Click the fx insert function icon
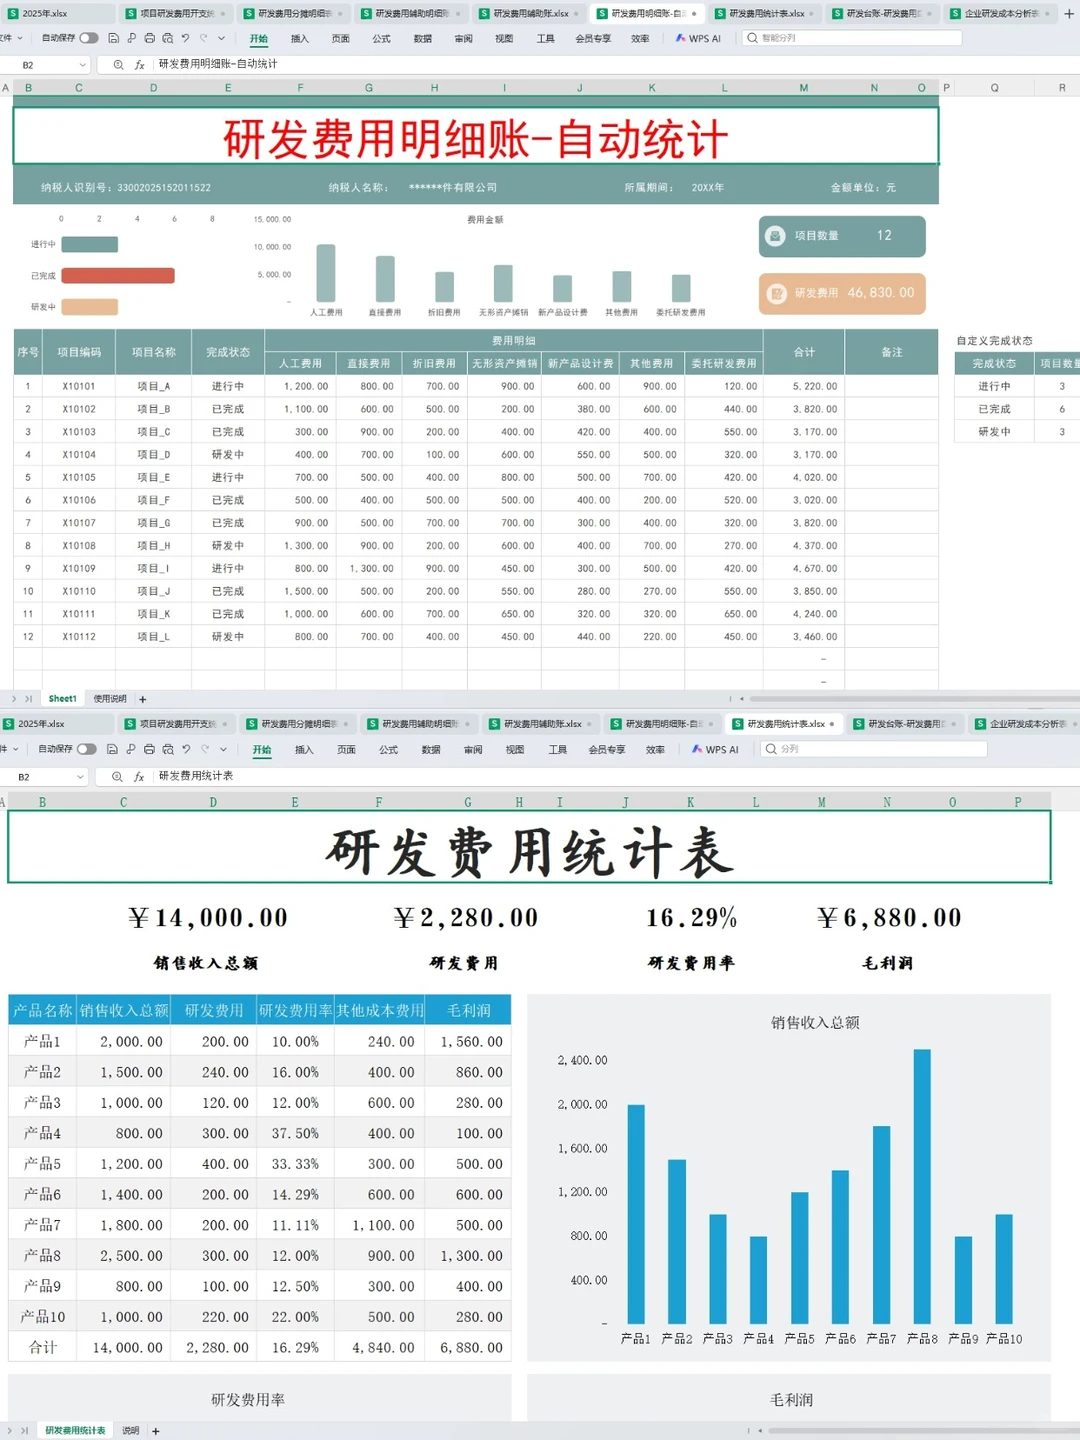Viewport: 1080px width, 1440px height. point(139,64)
